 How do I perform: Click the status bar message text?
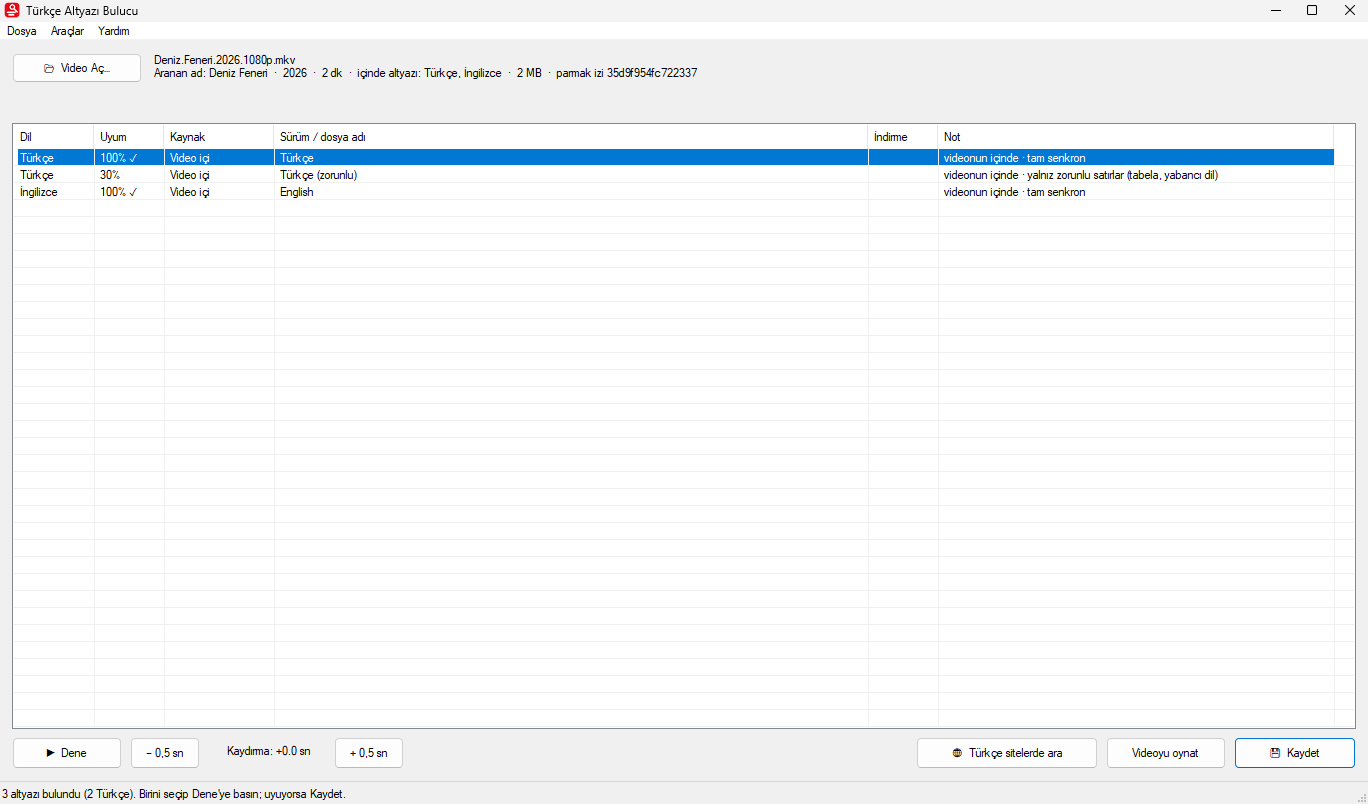coord(174,794)
